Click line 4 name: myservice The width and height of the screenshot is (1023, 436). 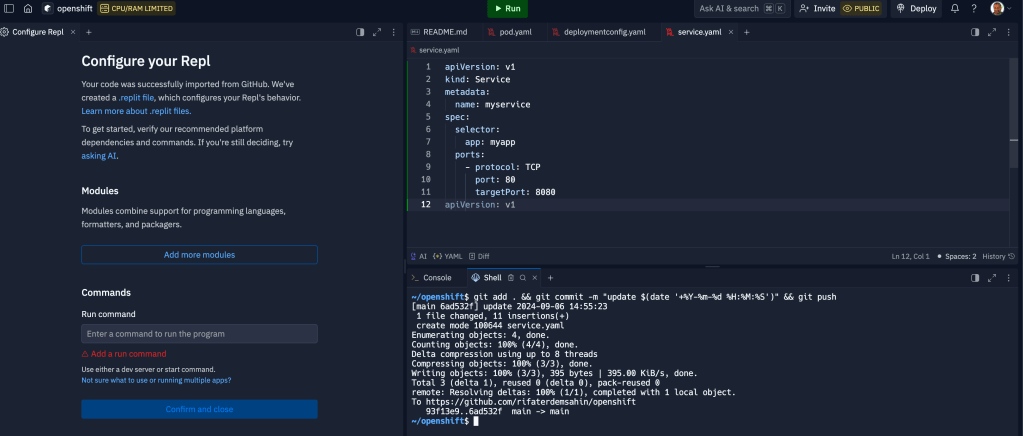[x=493, y=104]
